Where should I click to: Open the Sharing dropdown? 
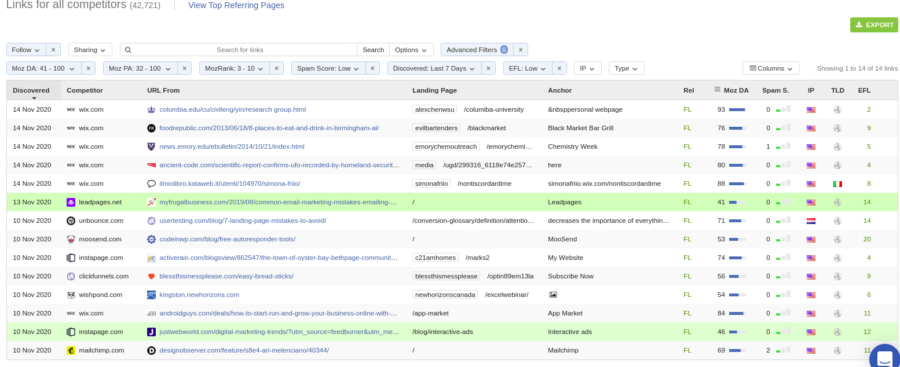click(x=90, y=50)
